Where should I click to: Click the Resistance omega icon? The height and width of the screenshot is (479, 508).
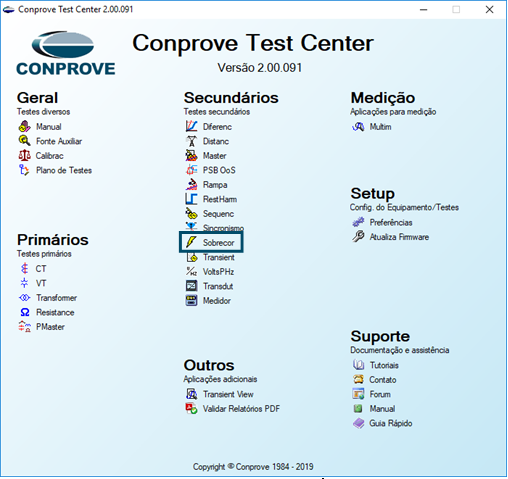pyautogui.click(x=25, y=312)
